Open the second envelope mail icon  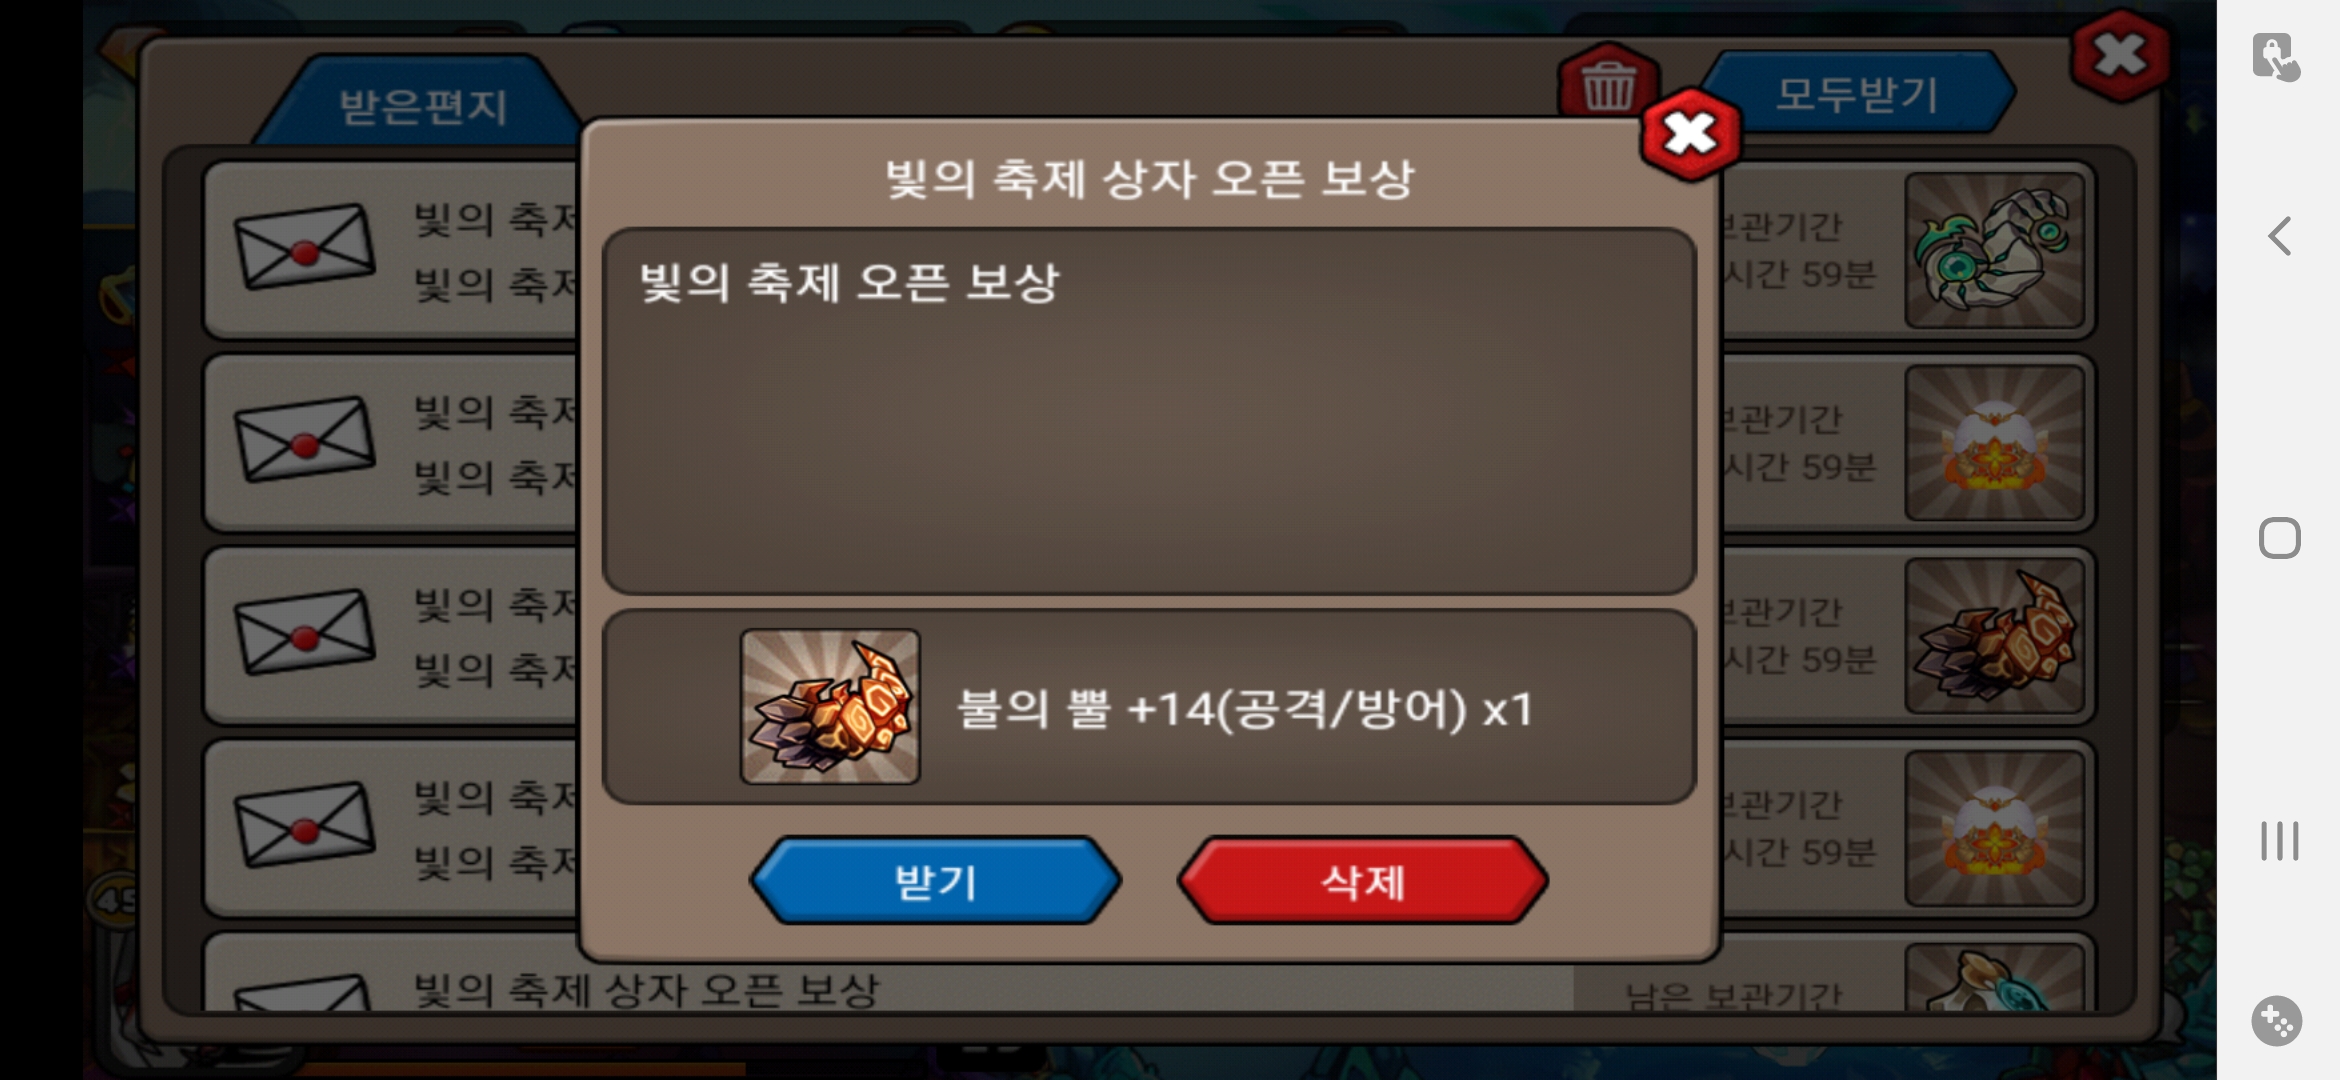[304, 439]
